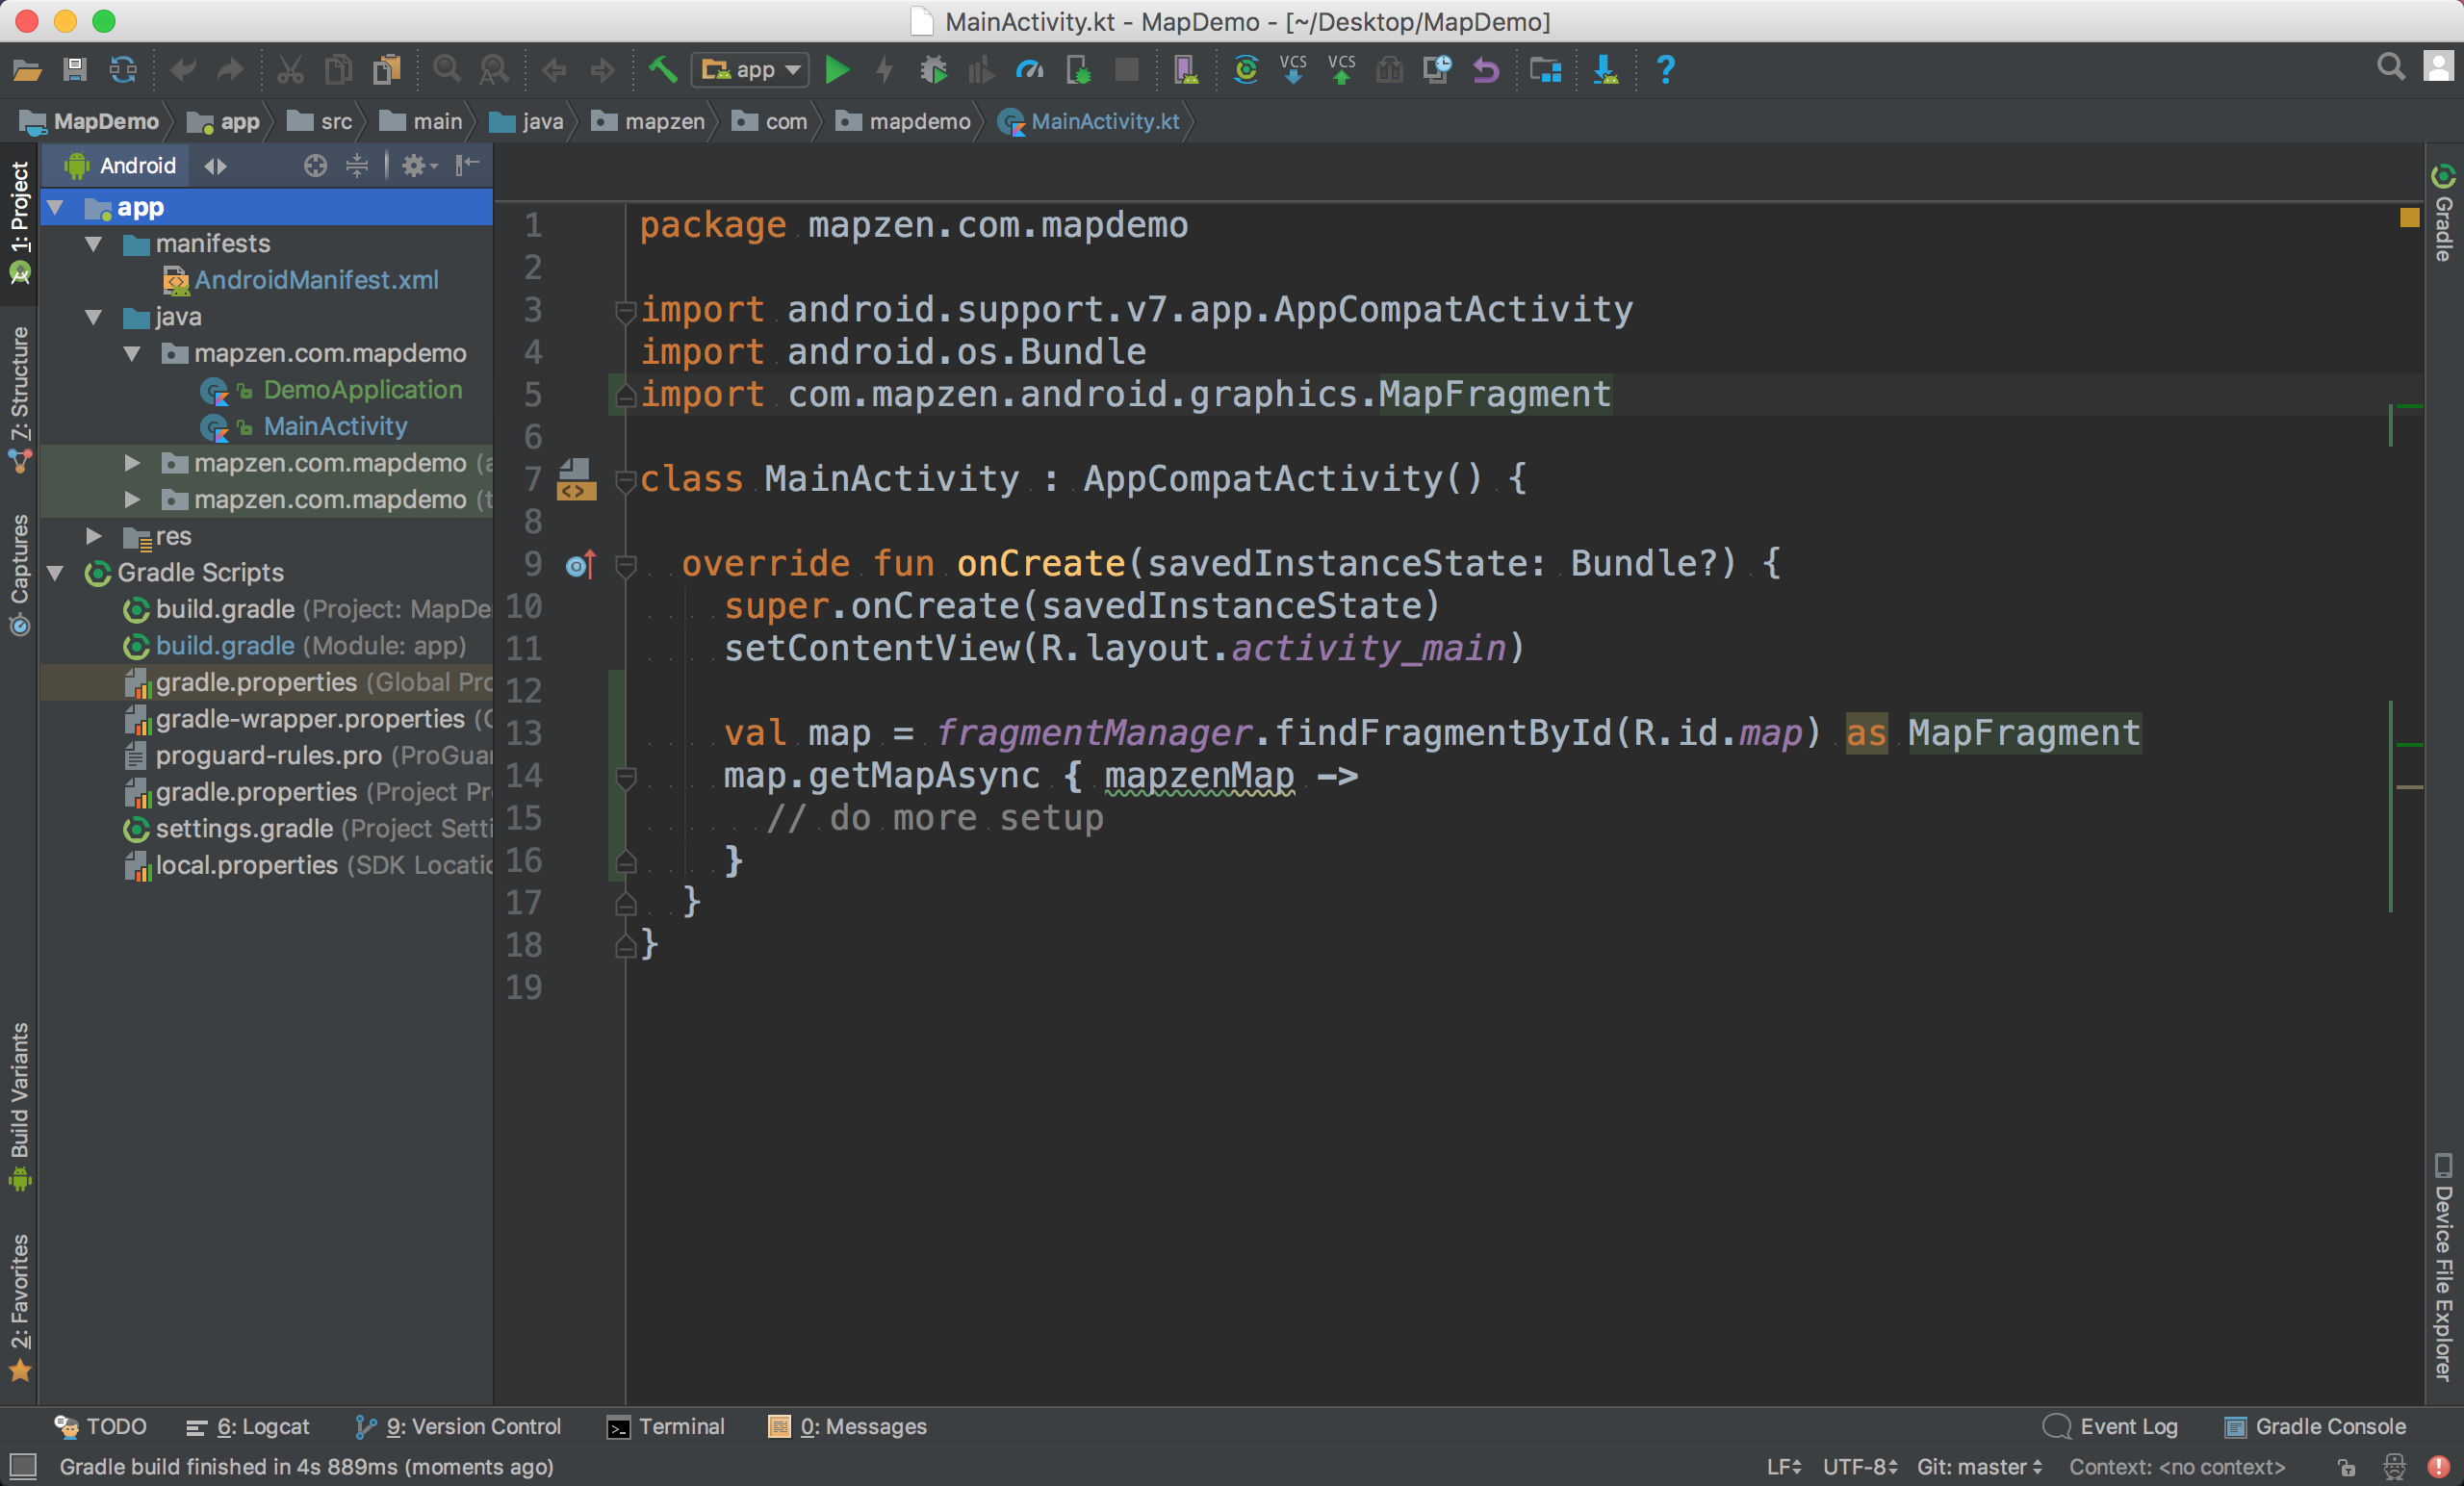Open Project Structure toolbar icon
The height and width of the screenshot is (1486, 2464).
click(x=1545, y=70)
